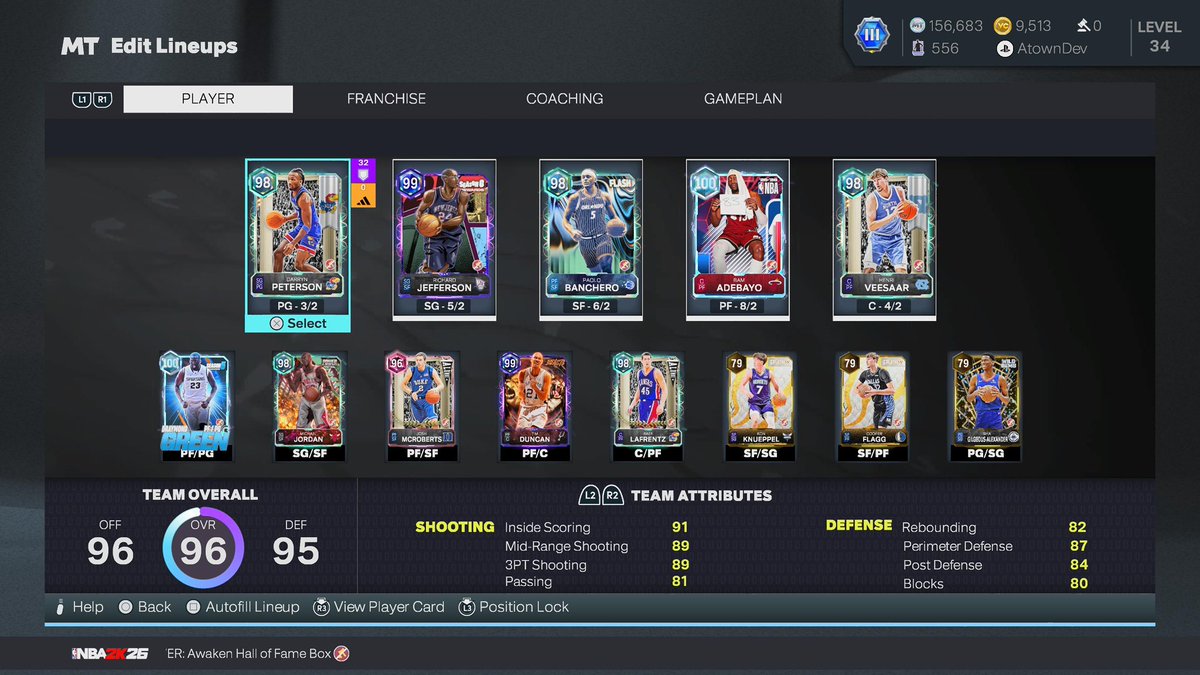Select the Gilgeous-Alexander PG/SG bench card
The width and height of the screenshot is (1200, 675).
tap(986, 406)
